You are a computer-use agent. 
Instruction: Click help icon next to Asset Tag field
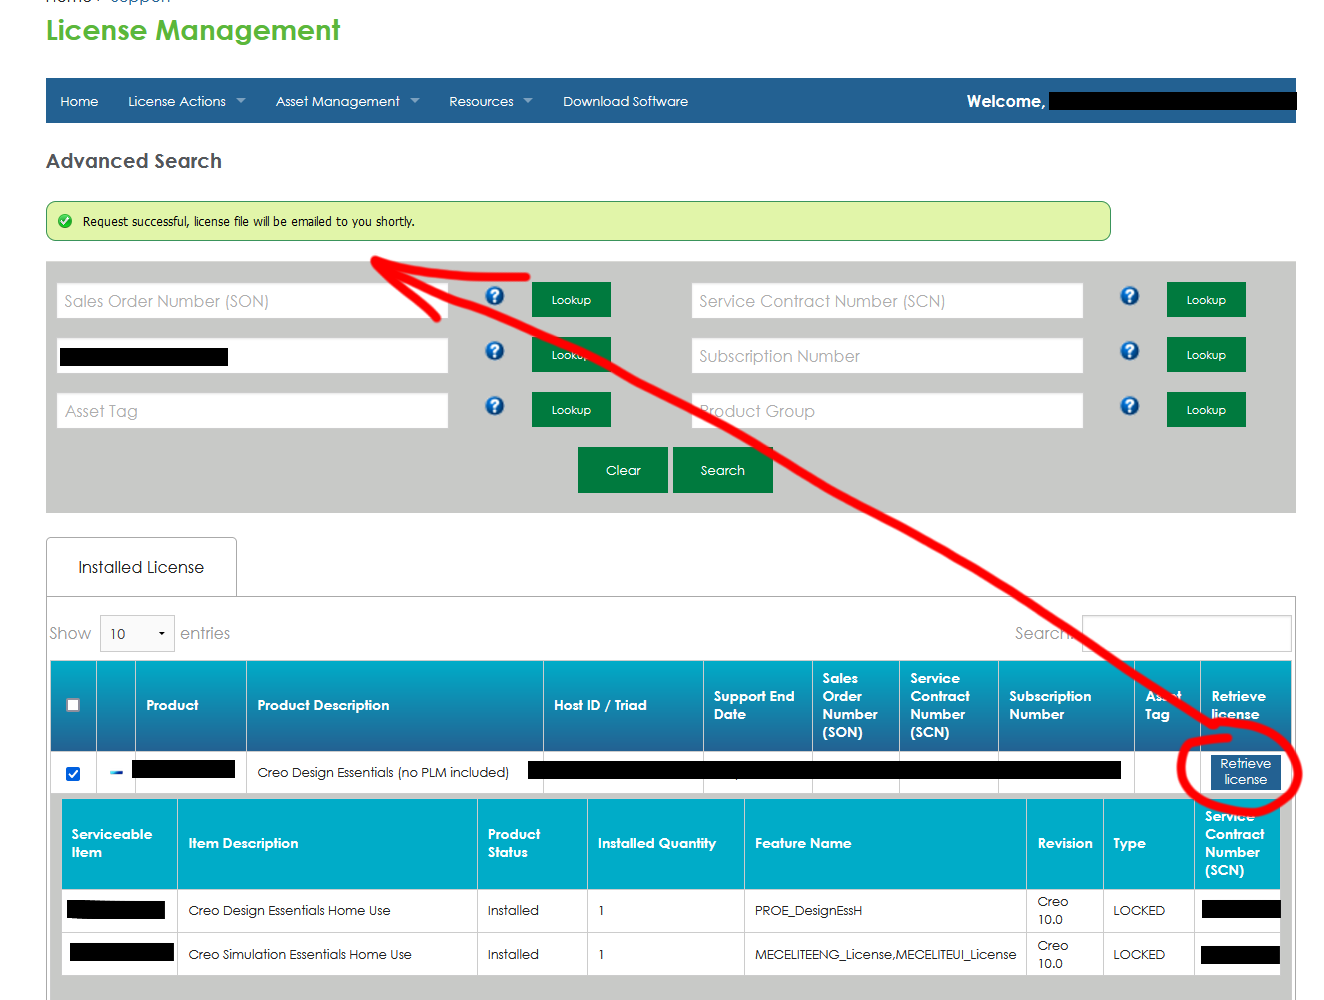pyautogui.click(x=495, y=406)
